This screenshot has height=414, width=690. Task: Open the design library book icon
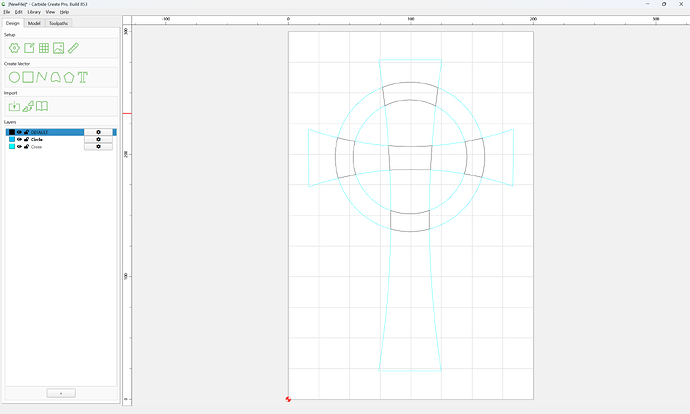(42, 106)
